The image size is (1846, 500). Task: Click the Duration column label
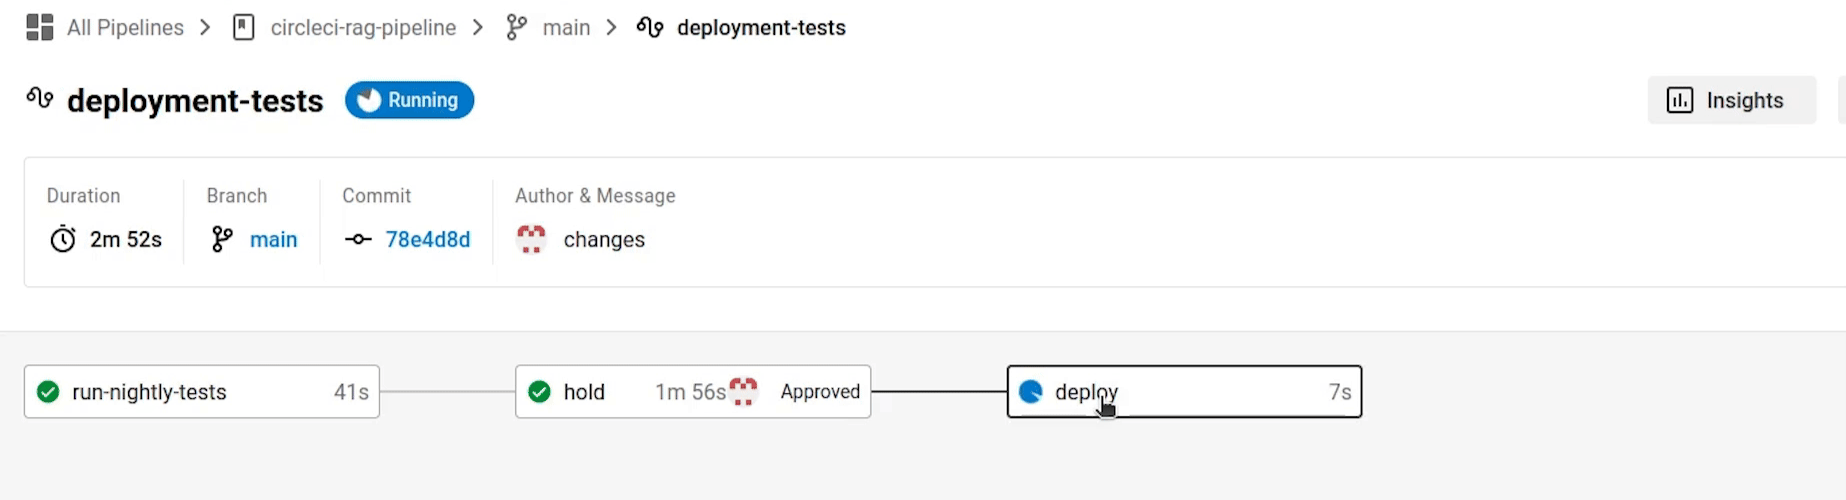83,196
